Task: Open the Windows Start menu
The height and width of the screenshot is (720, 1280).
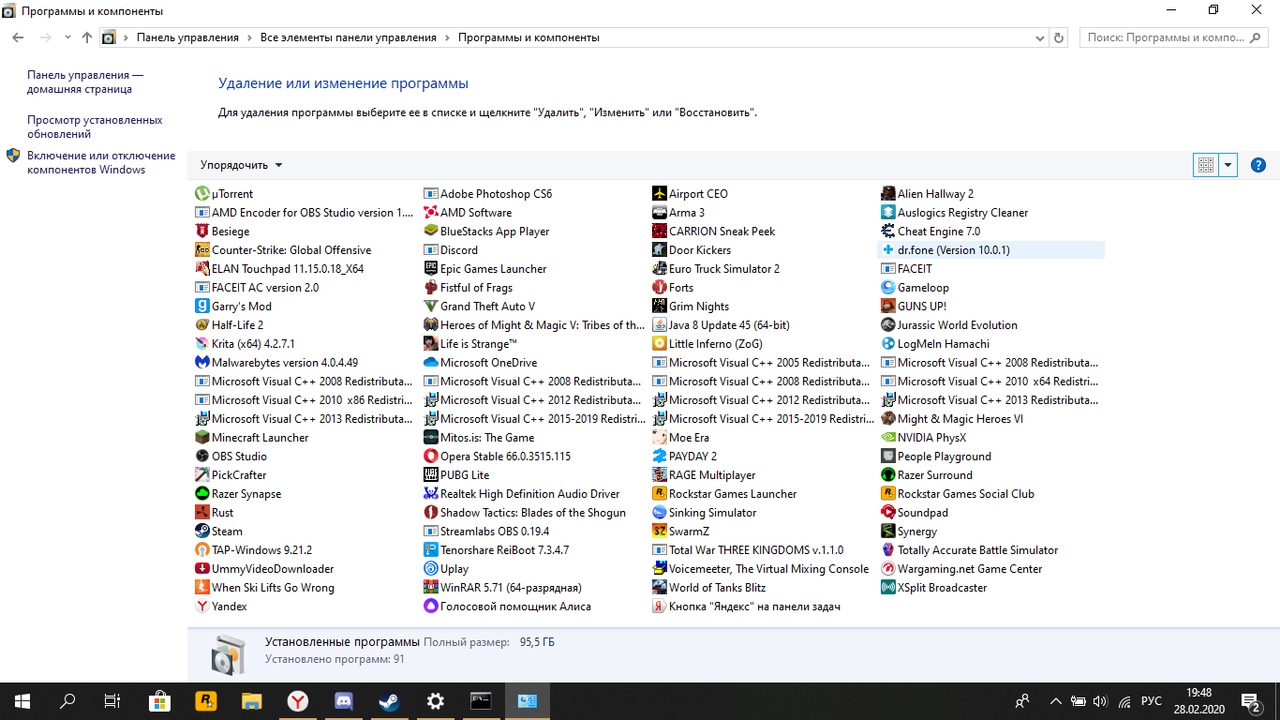Action: point(22,701)
